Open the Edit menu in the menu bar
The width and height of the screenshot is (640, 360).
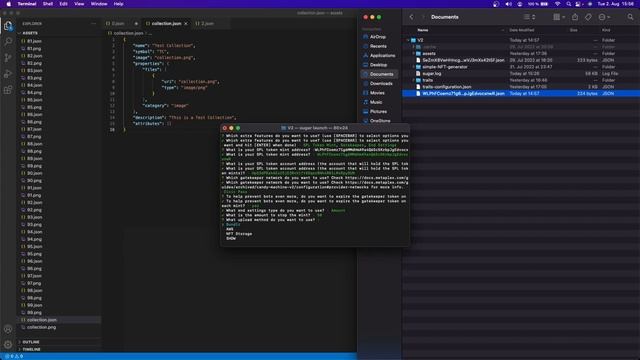coord(63,4)
